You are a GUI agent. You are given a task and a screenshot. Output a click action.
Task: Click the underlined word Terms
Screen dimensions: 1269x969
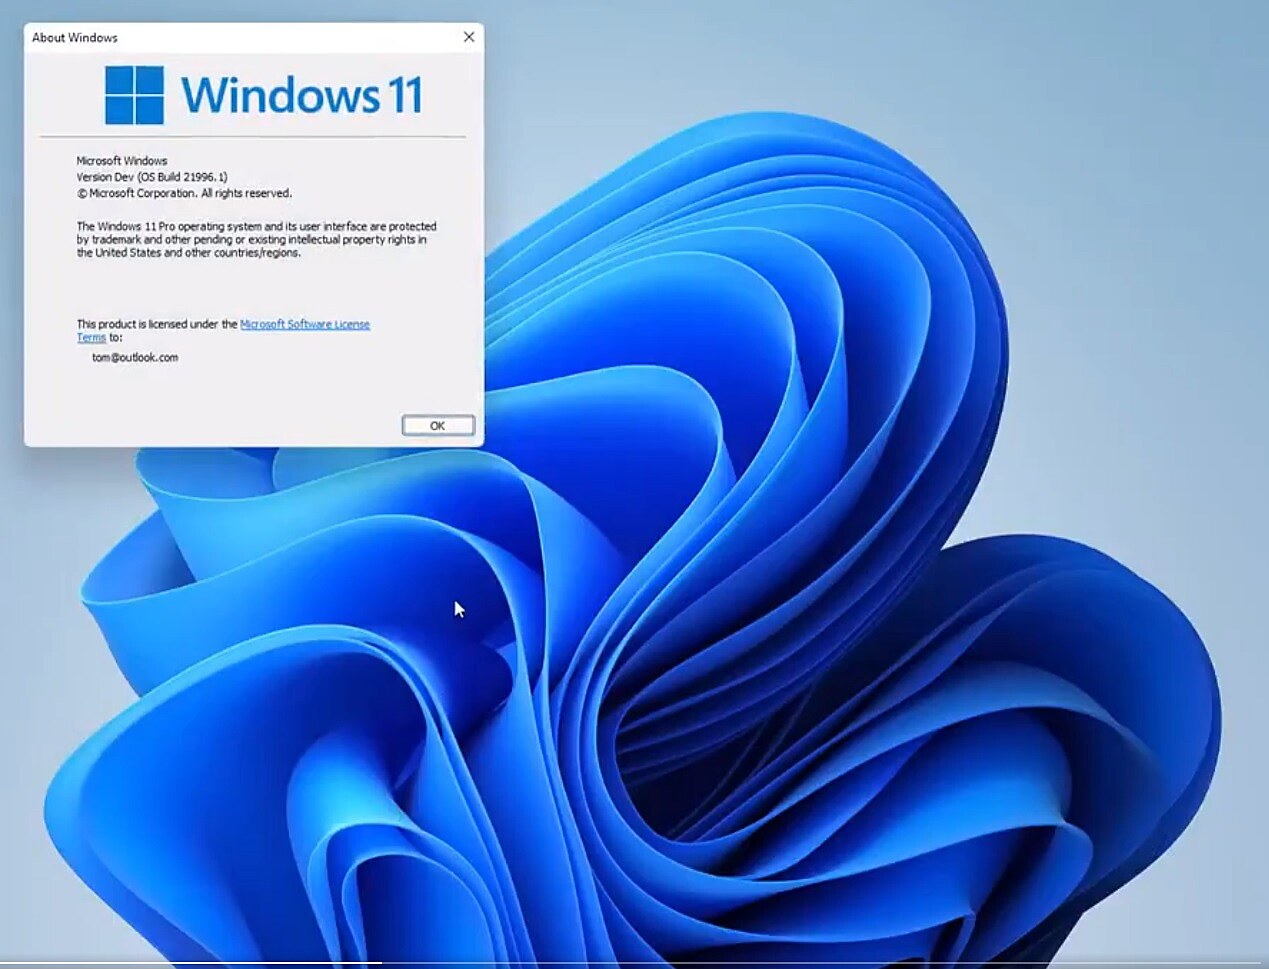coord(91,338)
